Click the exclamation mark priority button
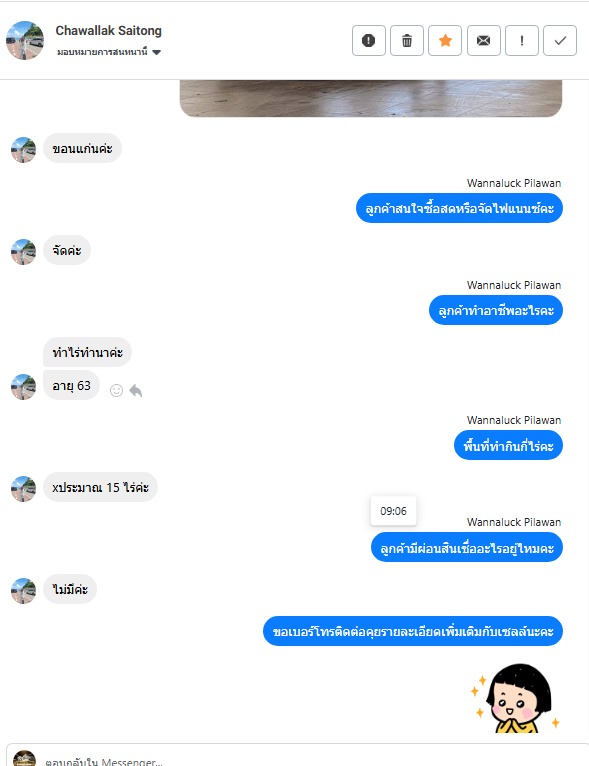The image size is (589, 766). pyautogui.click(x=522, y=41)
